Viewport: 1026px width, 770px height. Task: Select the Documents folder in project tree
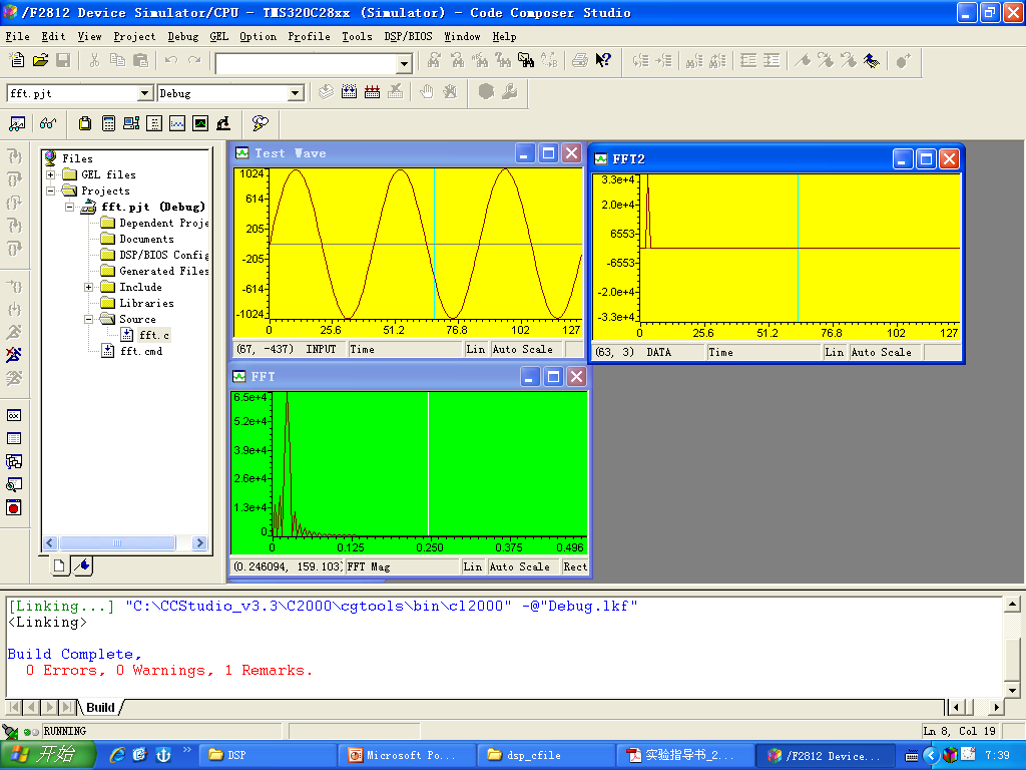147,239
